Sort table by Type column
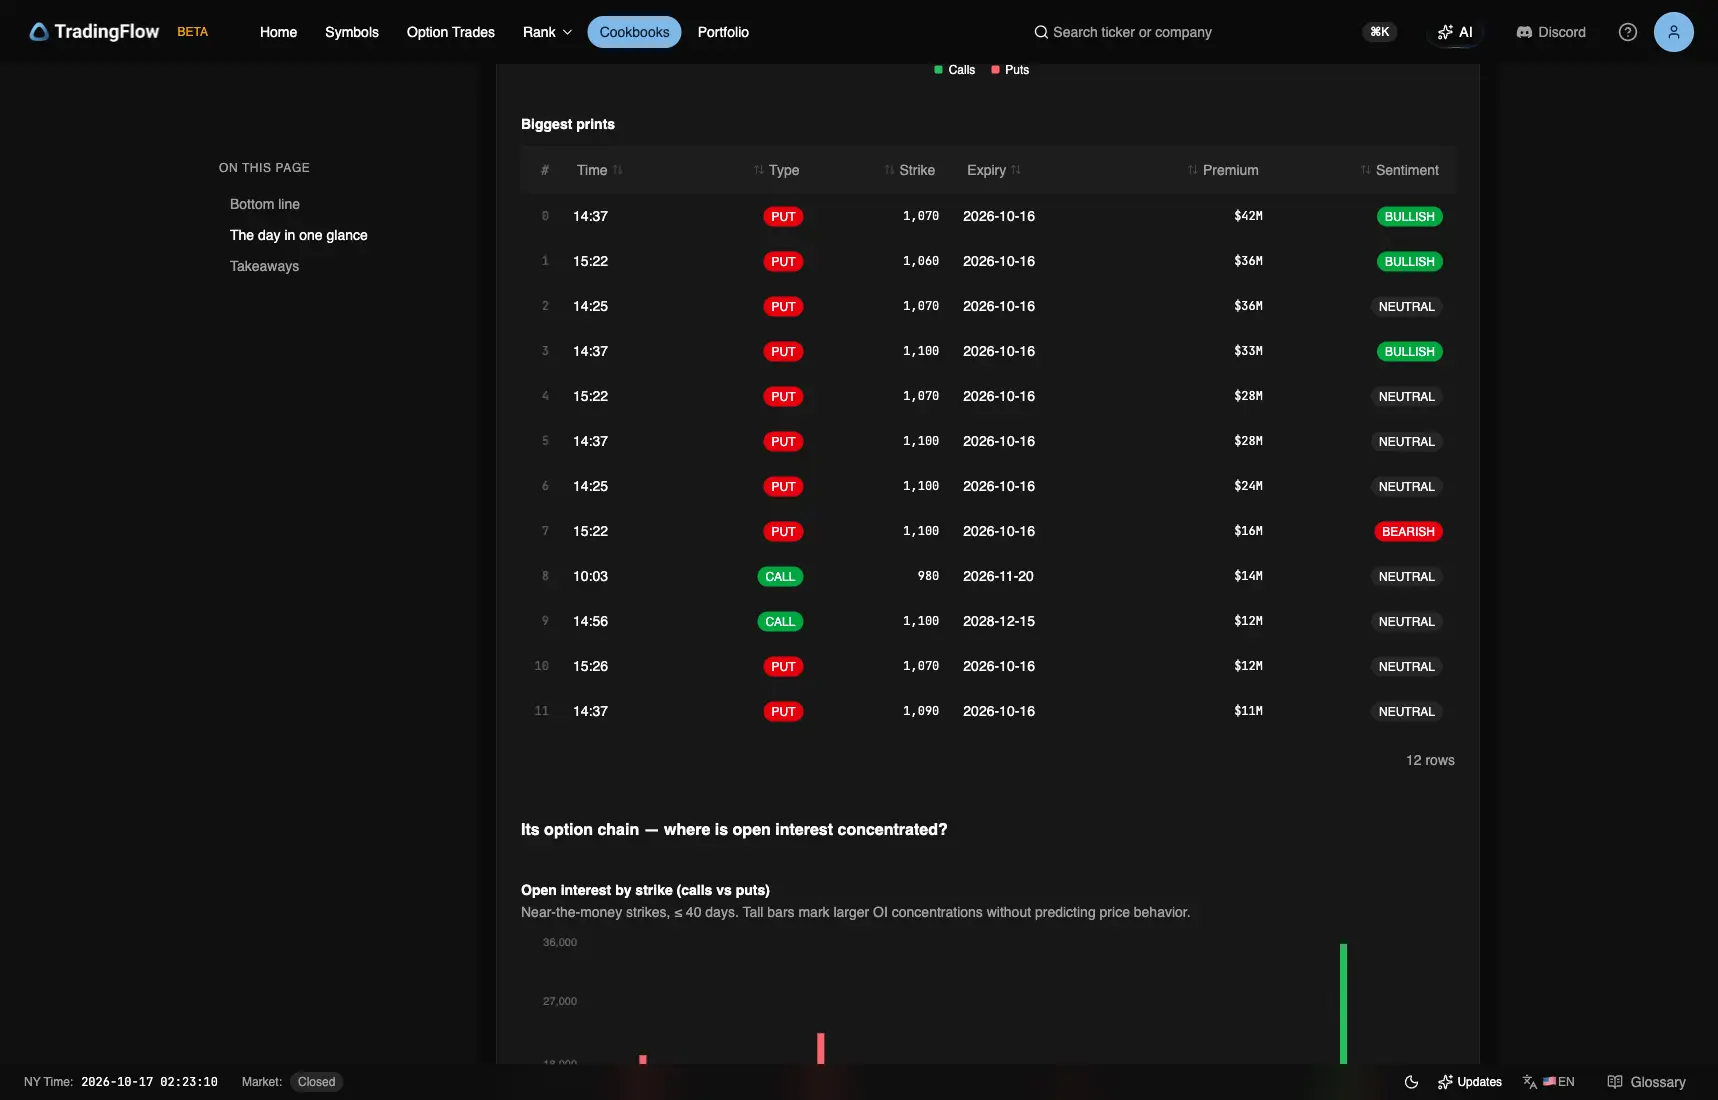1718x1100 pixels. point(776,170)
